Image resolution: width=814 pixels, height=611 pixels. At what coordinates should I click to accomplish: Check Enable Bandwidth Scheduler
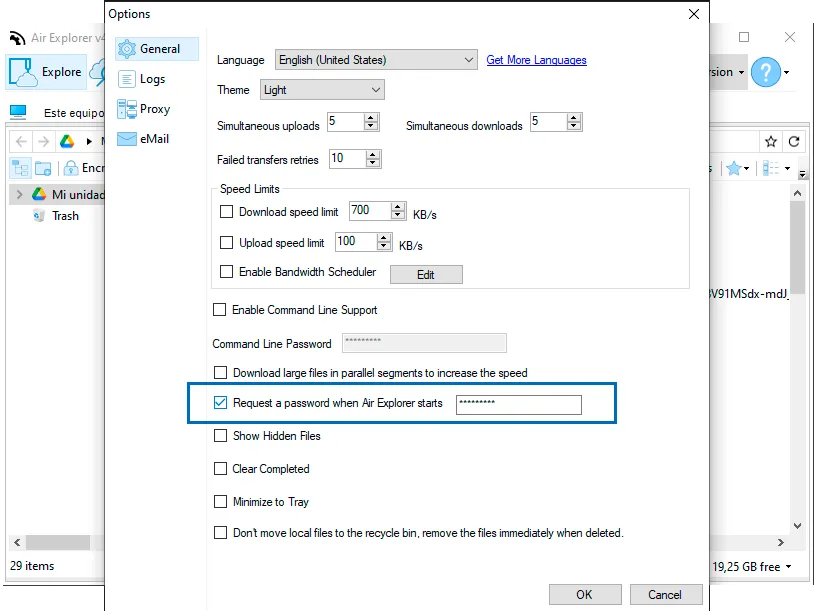coord(226,271)
